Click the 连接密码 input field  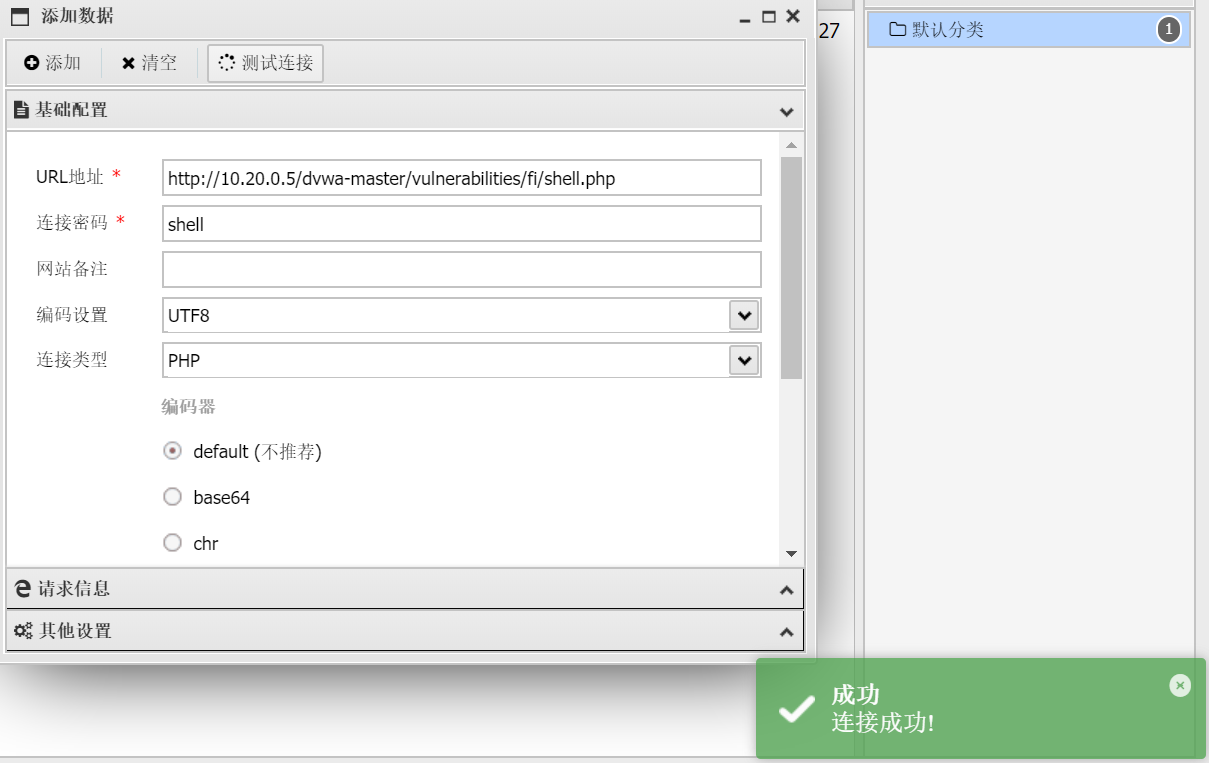[461, 224]
